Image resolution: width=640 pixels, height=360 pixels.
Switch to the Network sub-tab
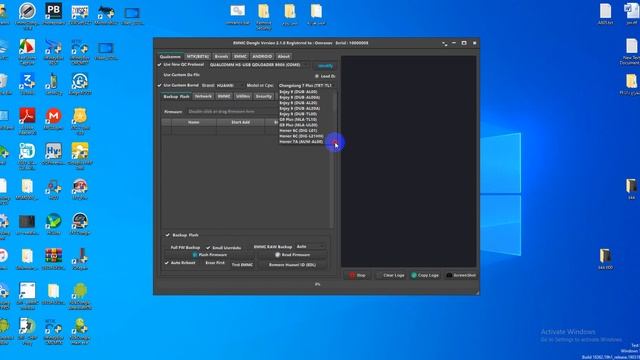(x=203, y=96)
